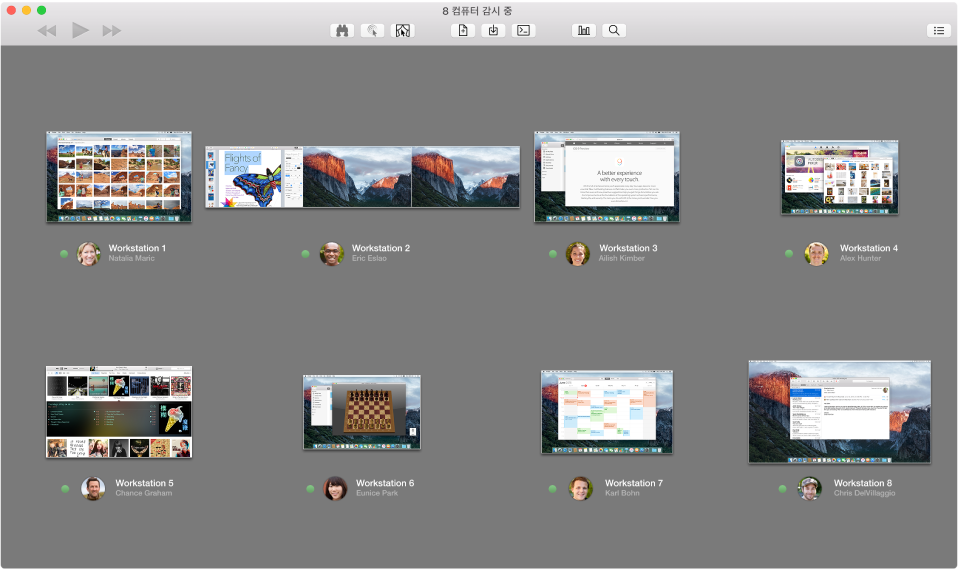Image resolution: width=958 pixels, height=572 pixels.
Task: Go to previous page with rewind button
Action: (x=47, y=31)
